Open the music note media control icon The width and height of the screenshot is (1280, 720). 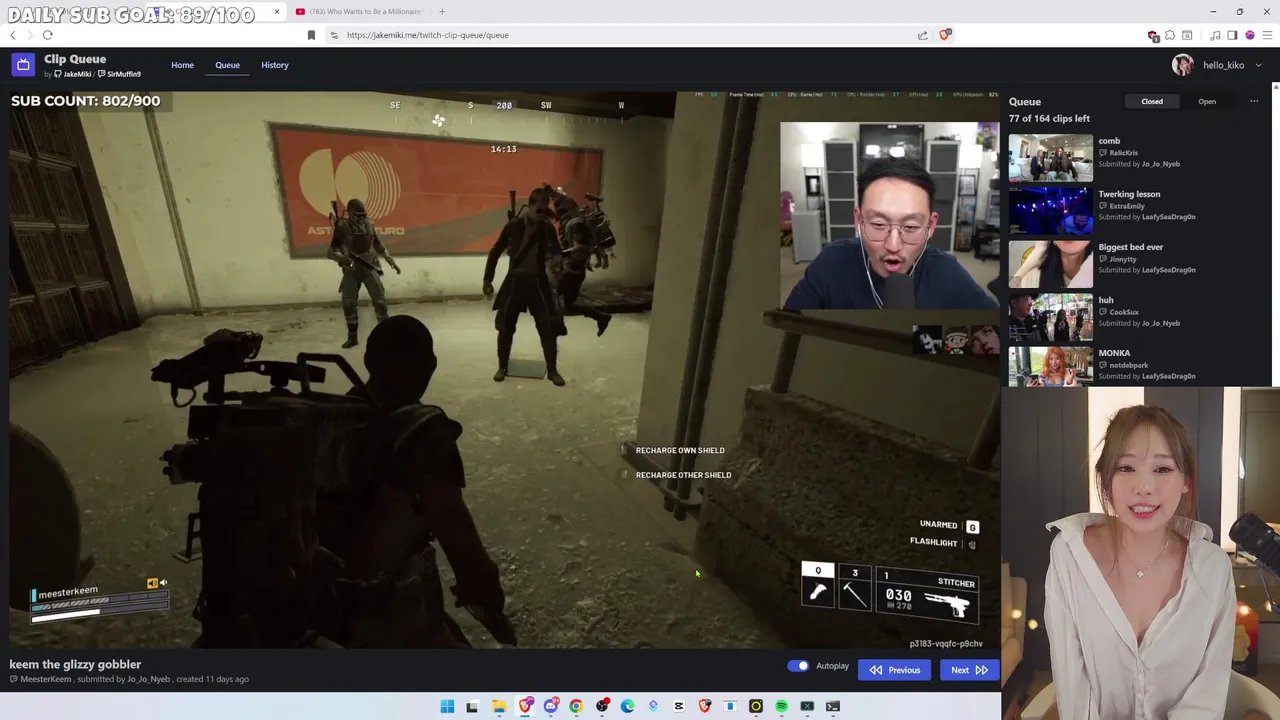click(1215, 35)
